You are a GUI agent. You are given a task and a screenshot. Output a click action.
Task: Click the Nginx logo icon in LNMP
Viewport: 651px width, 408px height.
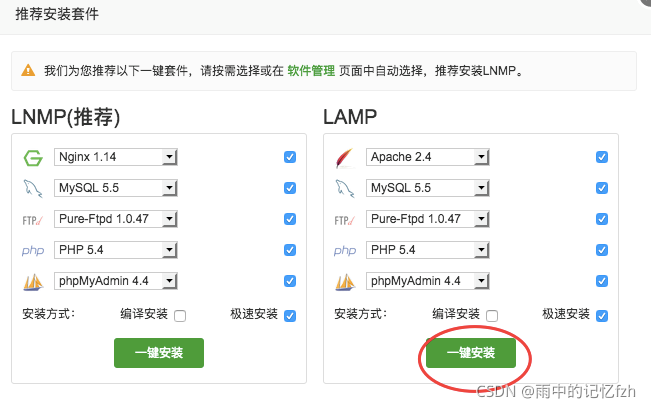tap(33, 158)
